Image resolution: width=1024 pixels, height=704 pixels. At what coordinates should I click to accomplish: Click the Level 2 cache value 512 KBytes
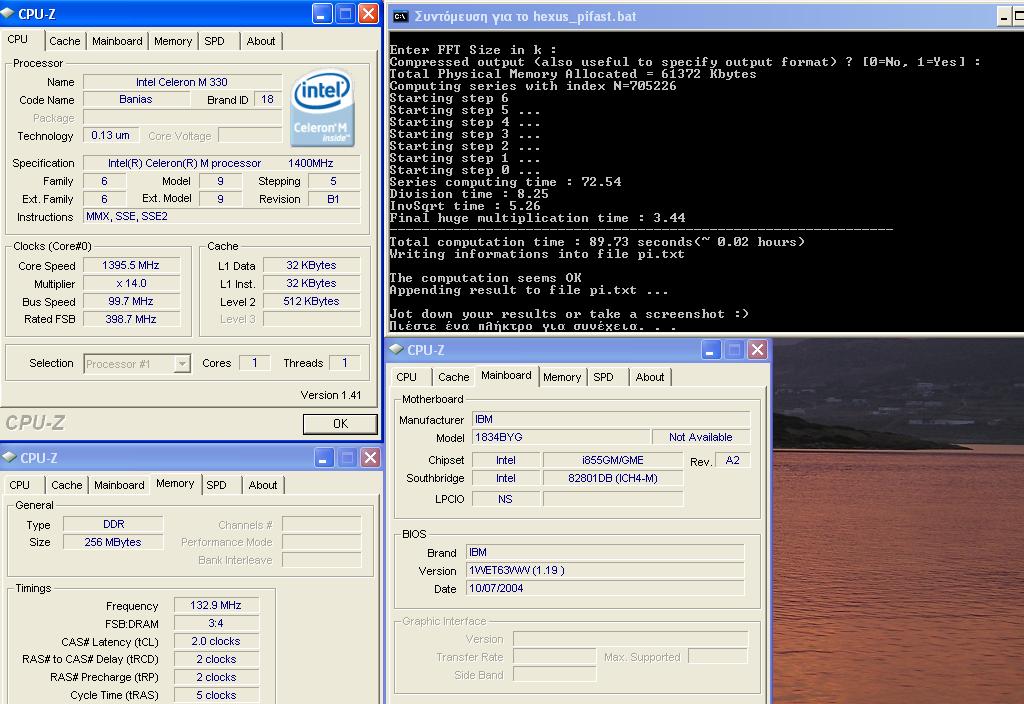(x=311, y=301)
